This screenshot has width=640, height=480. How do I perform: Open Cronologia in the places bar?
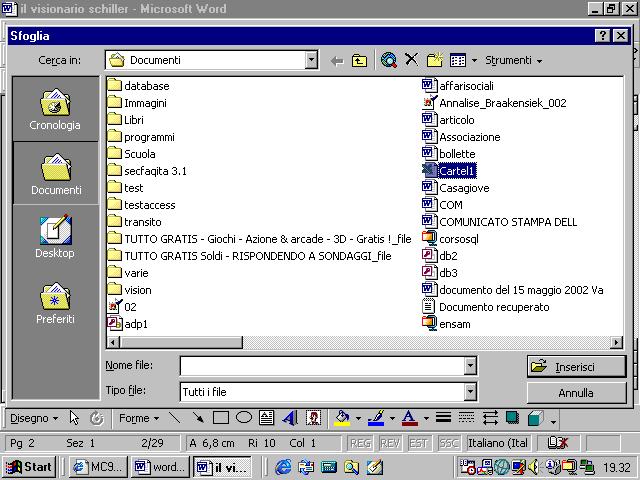55,109
